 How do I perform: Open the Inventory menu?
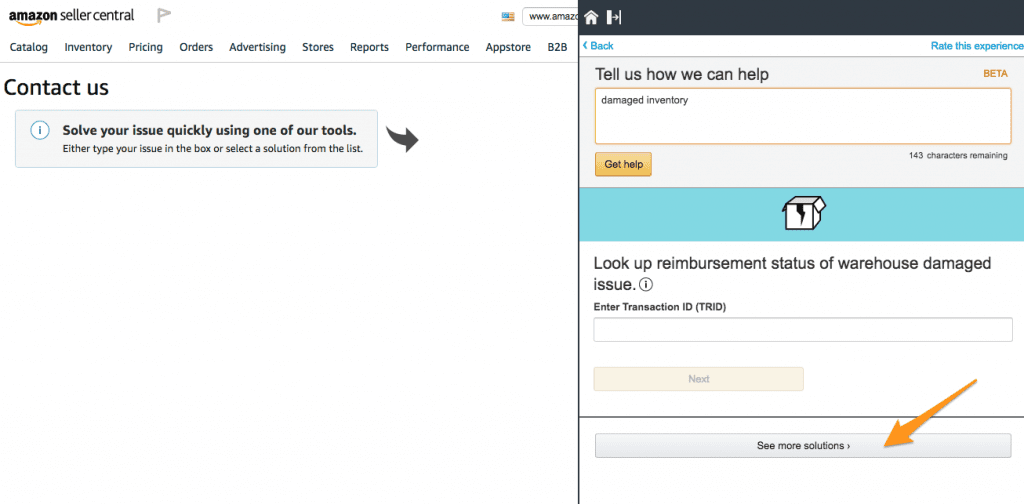coord(88,47)
